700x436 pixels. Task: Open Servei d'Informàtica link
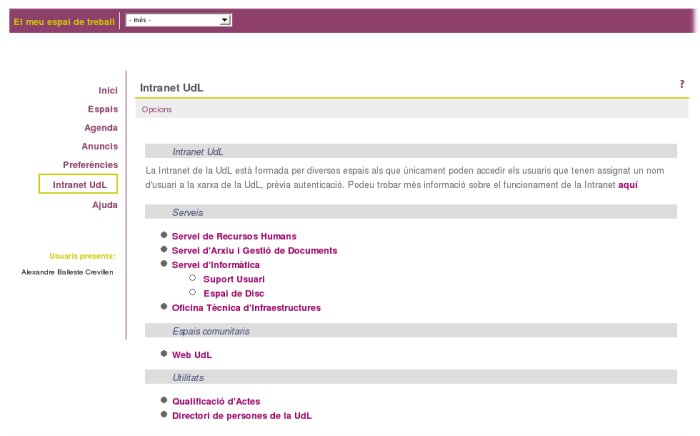pyautogui.click(x=216, y=265)
